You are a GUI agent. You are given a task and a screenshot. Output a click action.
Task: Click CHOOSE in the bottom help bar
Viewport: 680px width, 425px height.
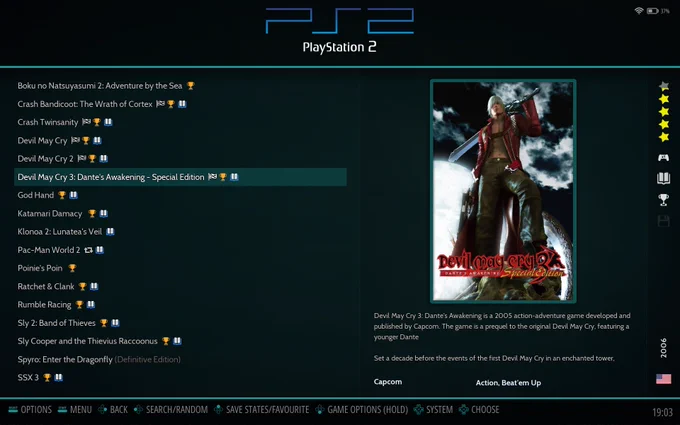point(479,409)
